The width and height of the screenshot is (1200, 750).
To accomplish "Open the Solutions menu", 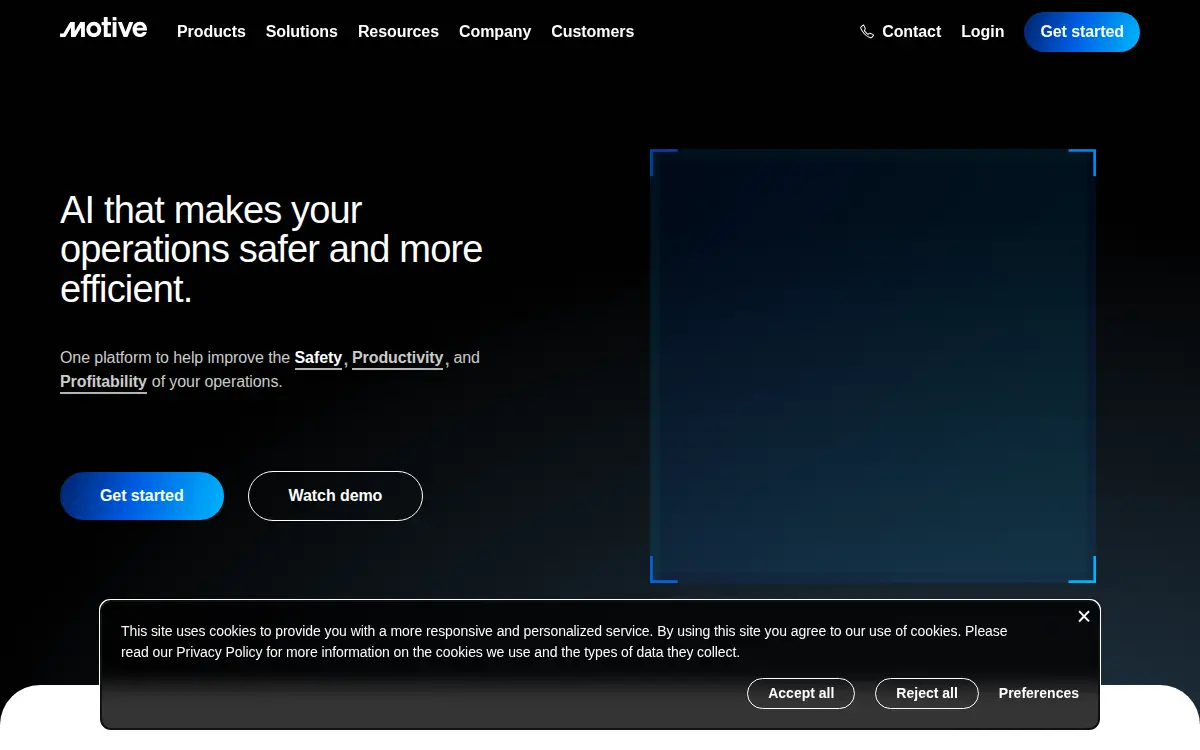I will pos(302,32).
